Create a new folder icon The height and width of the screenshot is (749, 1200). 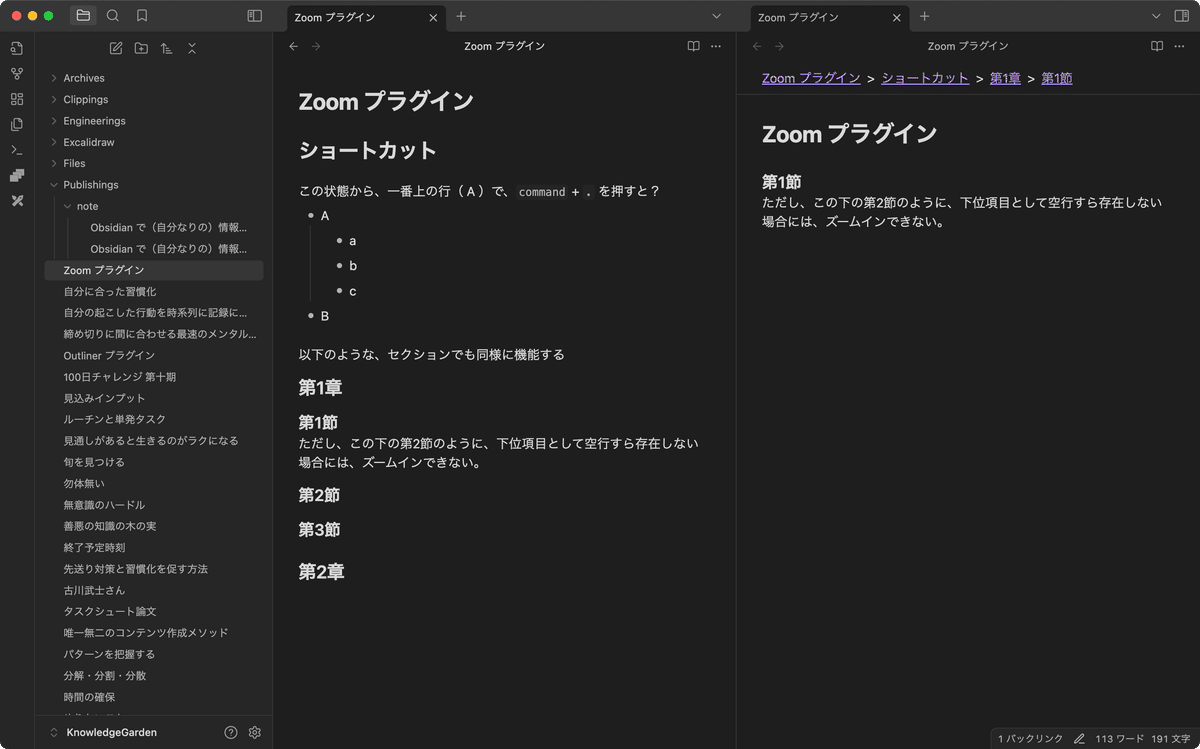pos(141,48)
